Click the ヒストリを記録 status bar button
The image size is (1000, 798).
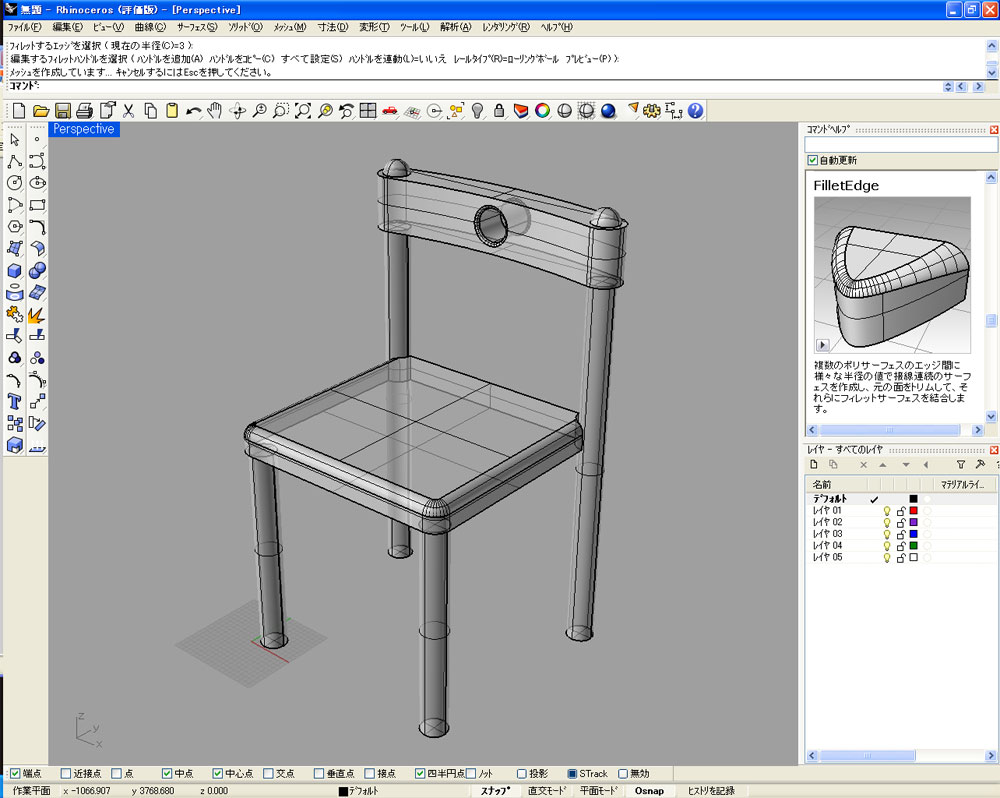click(710, 791)
